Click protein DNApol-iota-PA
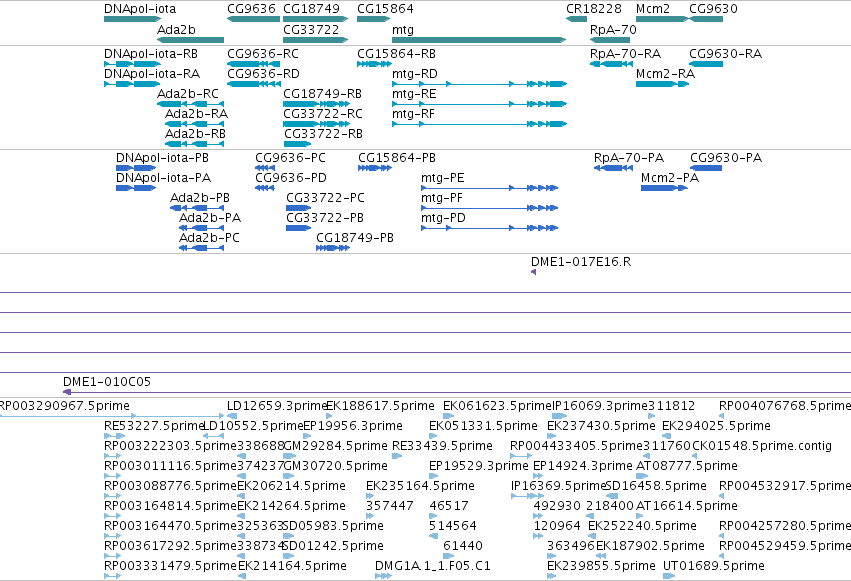This screenshot has height=581, width=851. [163, 178]
